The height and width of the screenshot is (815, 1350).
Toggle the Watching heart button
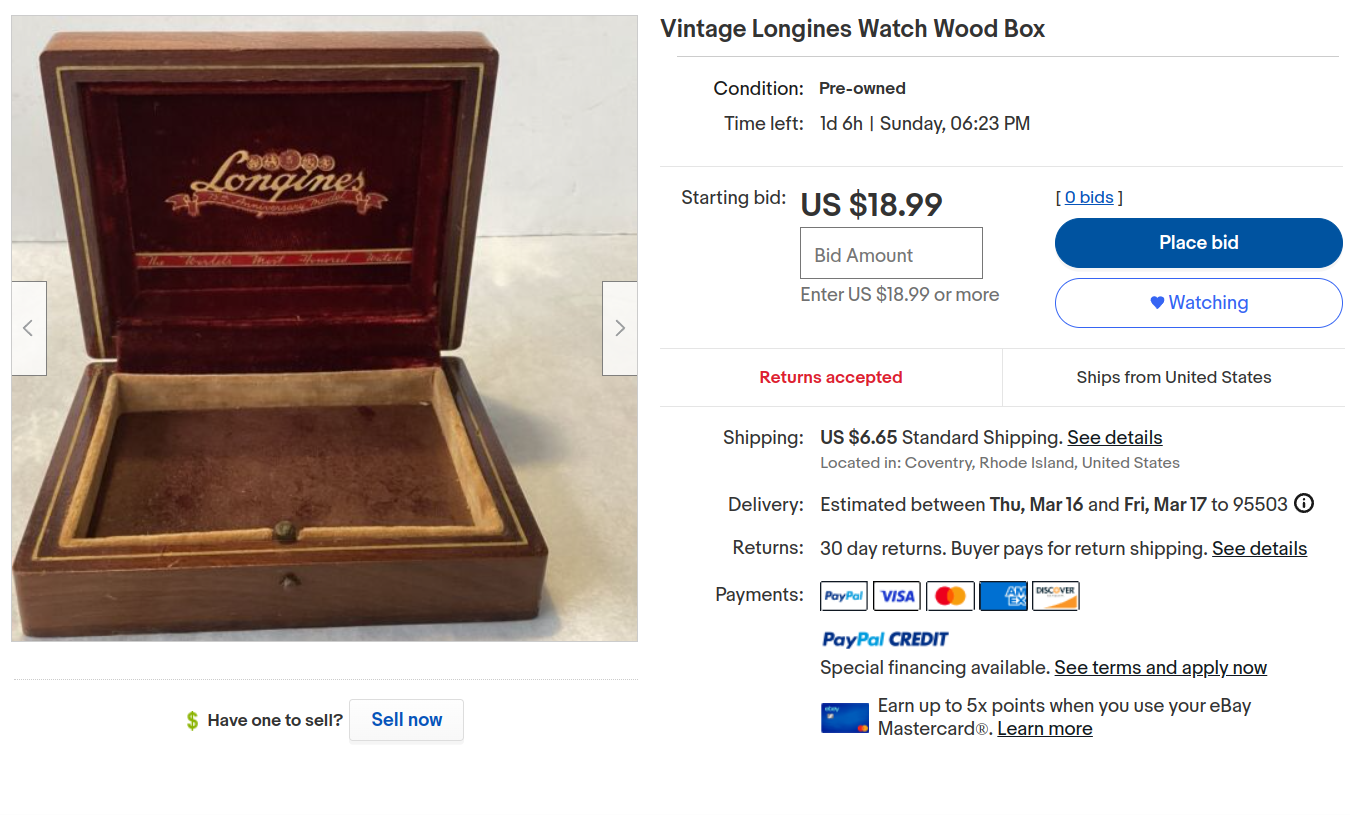(1198, 303)
